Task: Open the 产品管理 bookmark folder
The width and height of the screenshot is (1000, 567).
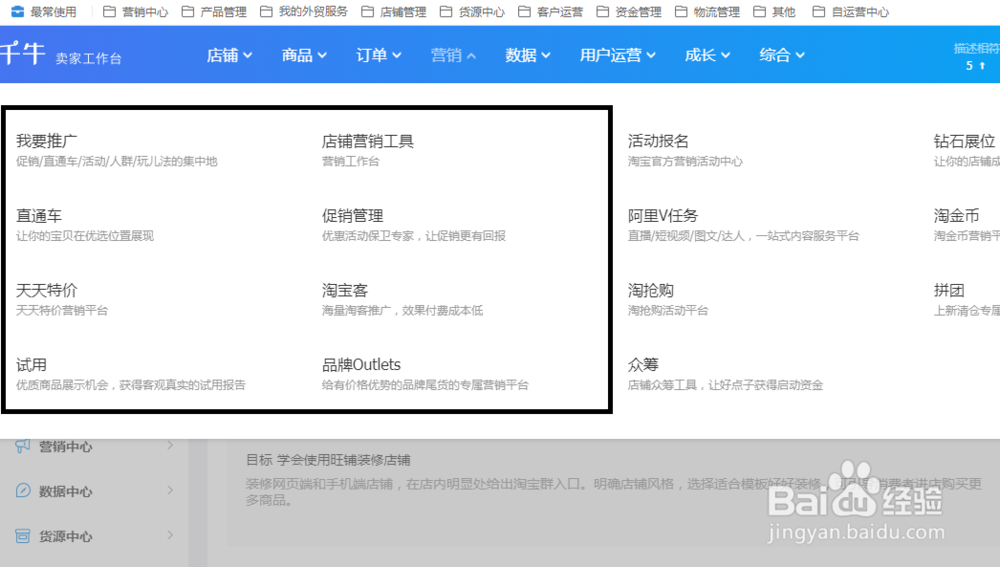Action: coord(214,11)
